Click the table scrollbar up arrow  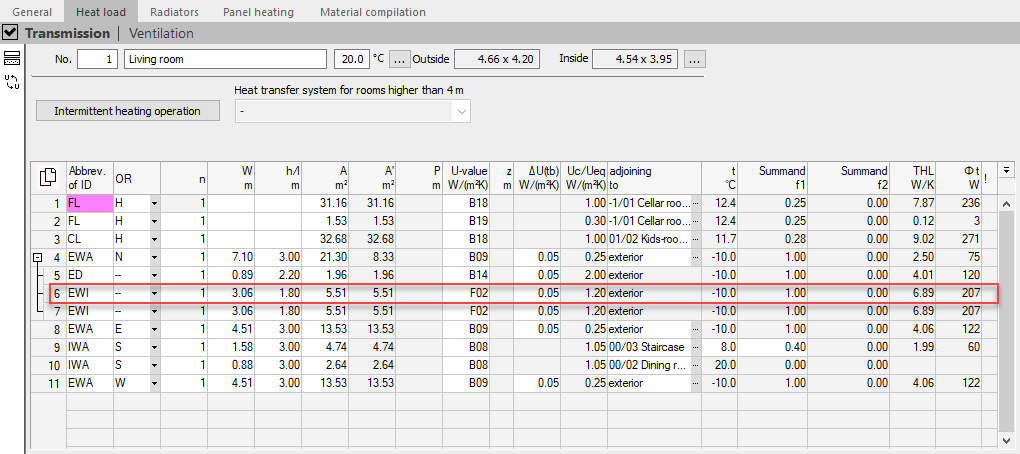pos(1006,204)
